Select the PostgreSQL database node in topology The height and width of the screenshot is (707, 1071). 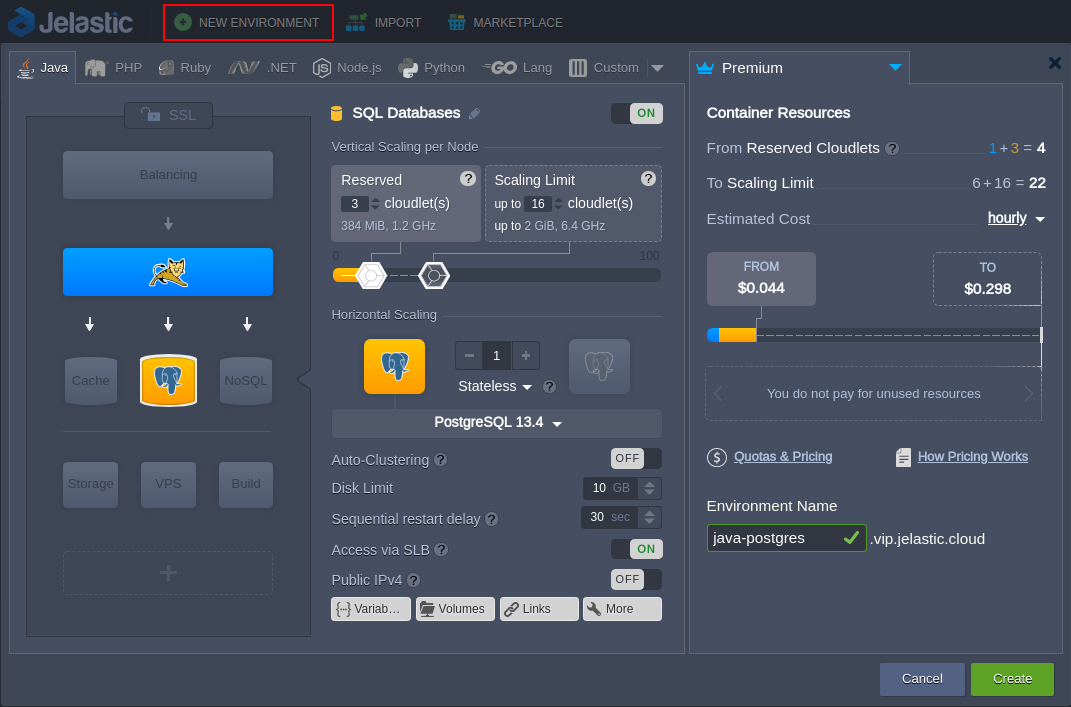(169, 380)
